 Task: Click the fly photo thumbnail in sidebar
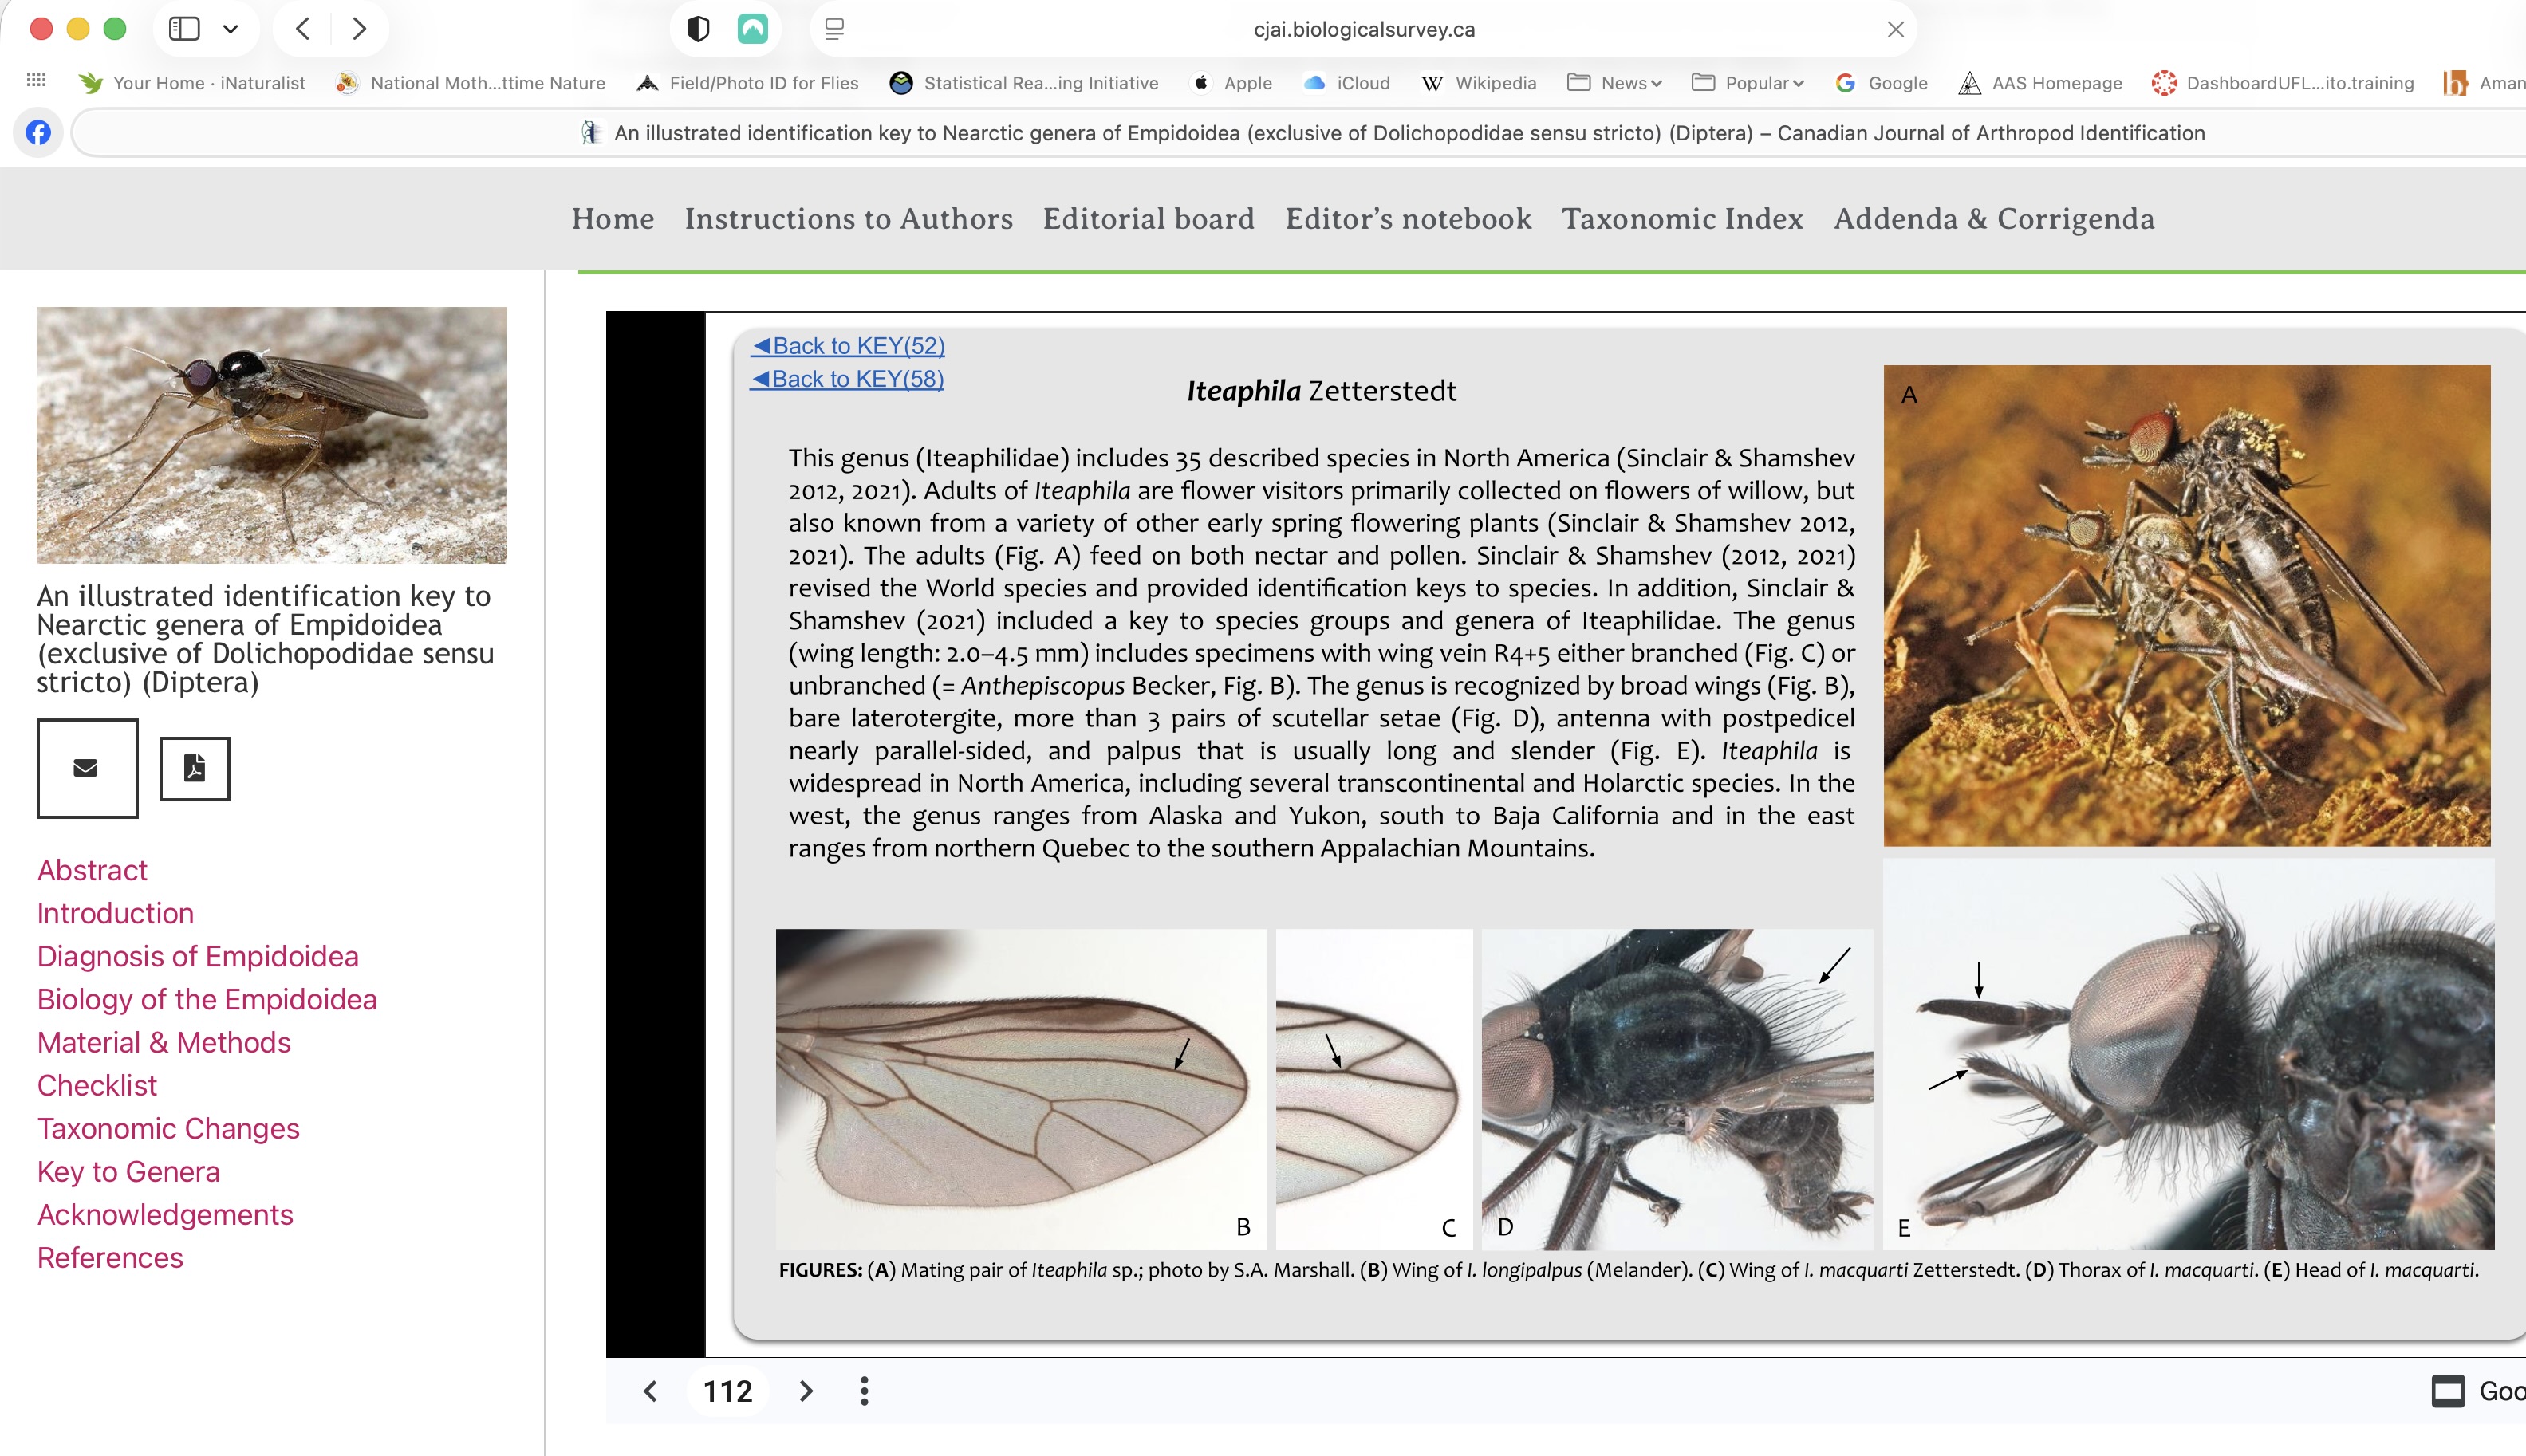272,435
